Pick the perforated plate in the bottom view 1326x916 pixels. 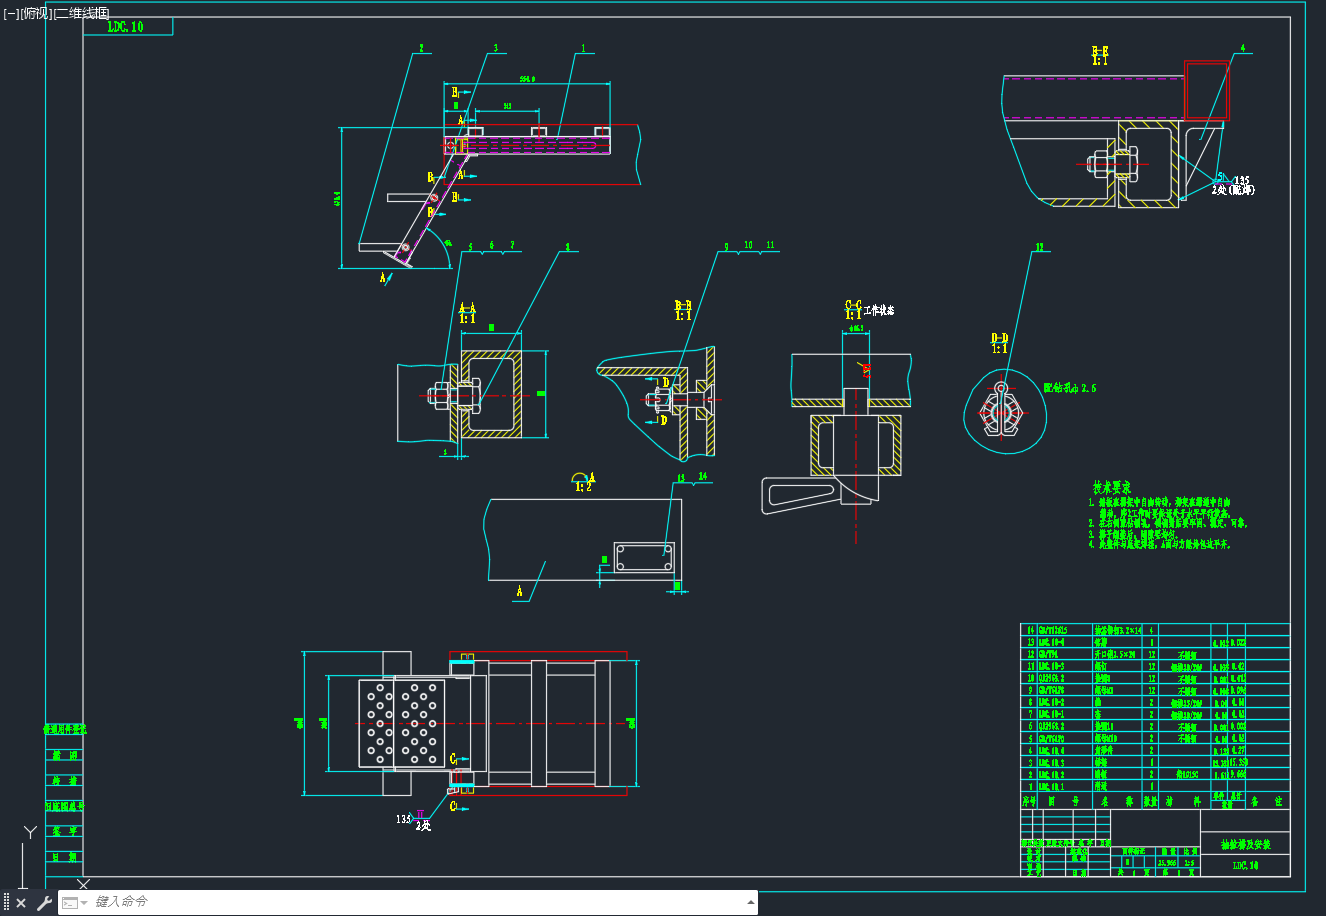pyautogui.click(x=401, y=724)
